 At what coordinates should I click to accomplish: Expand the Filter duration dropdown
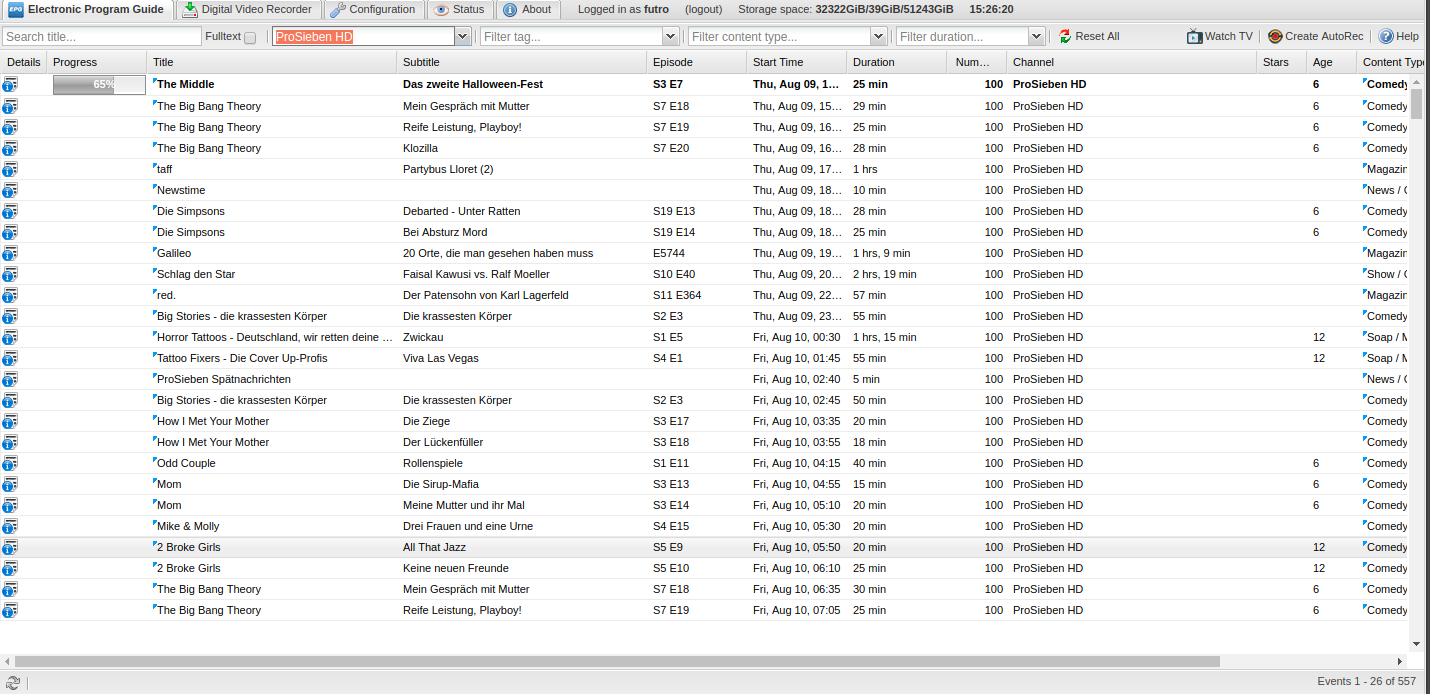1037,37
